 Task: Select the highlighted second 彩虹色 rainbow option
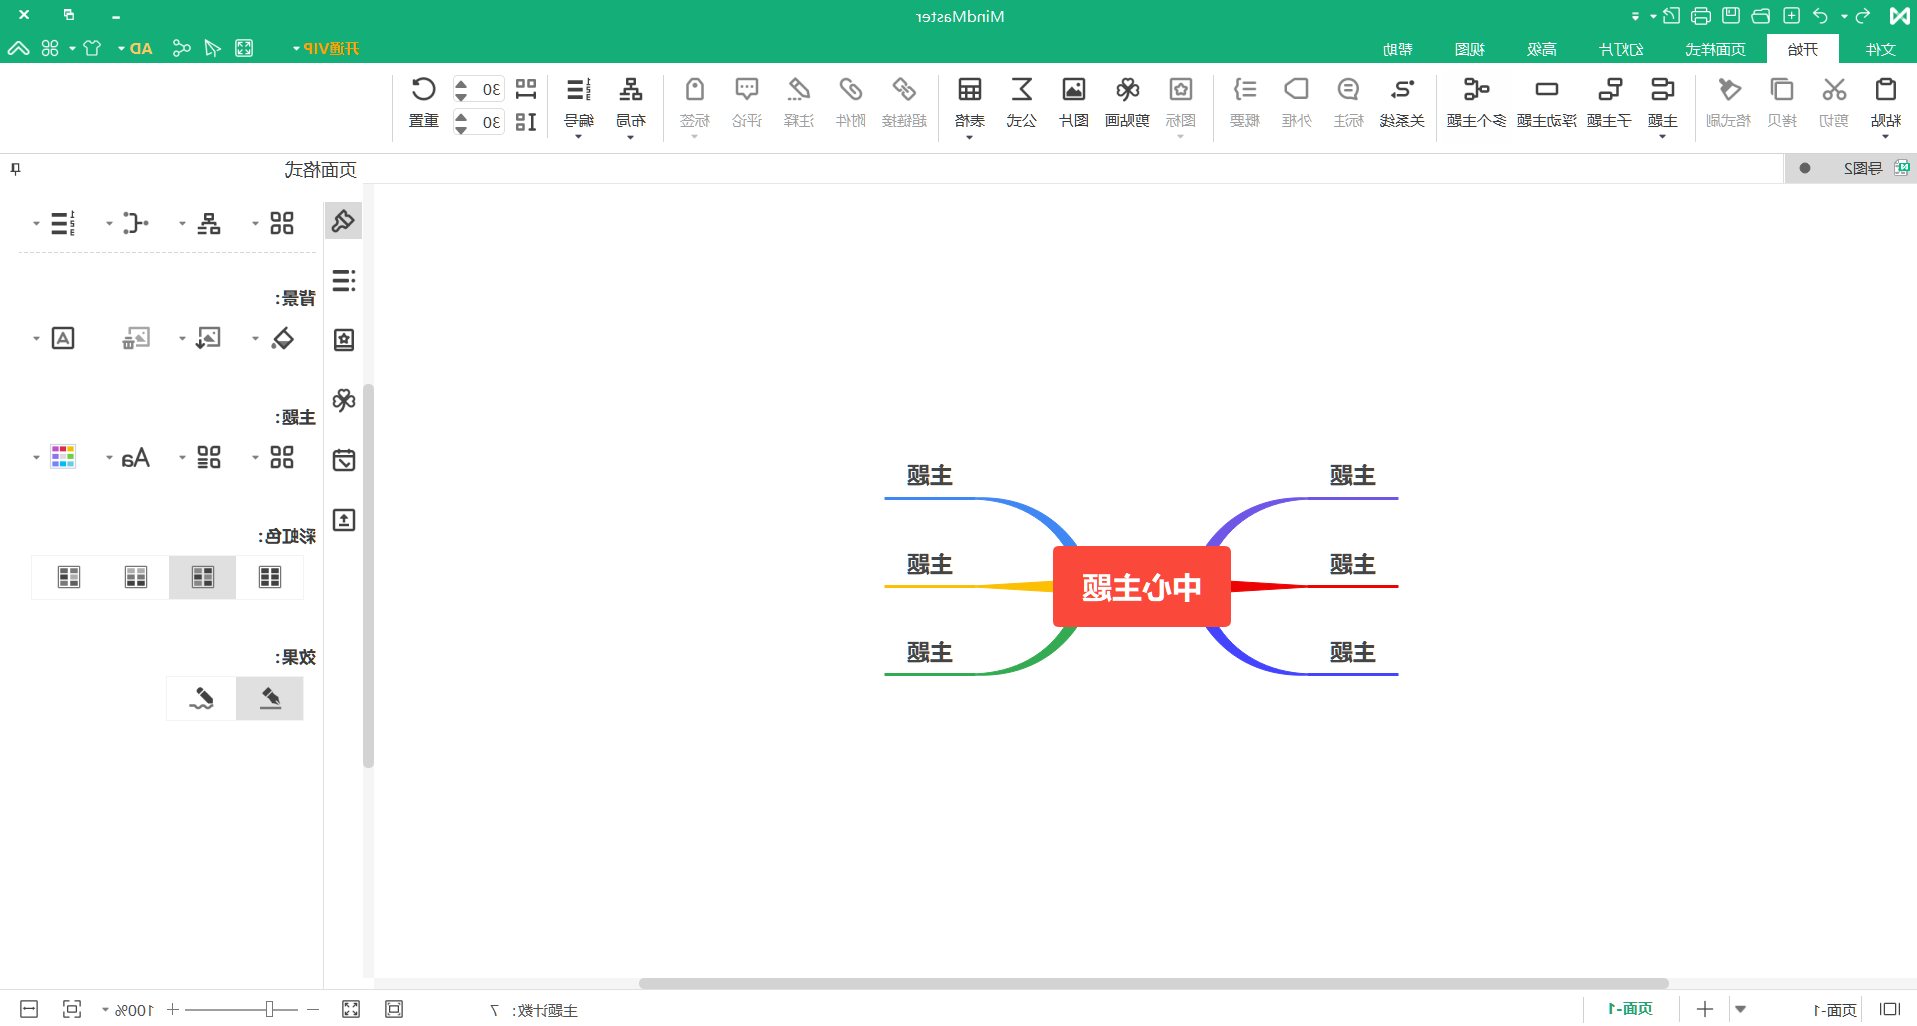[x=203, y=577]
